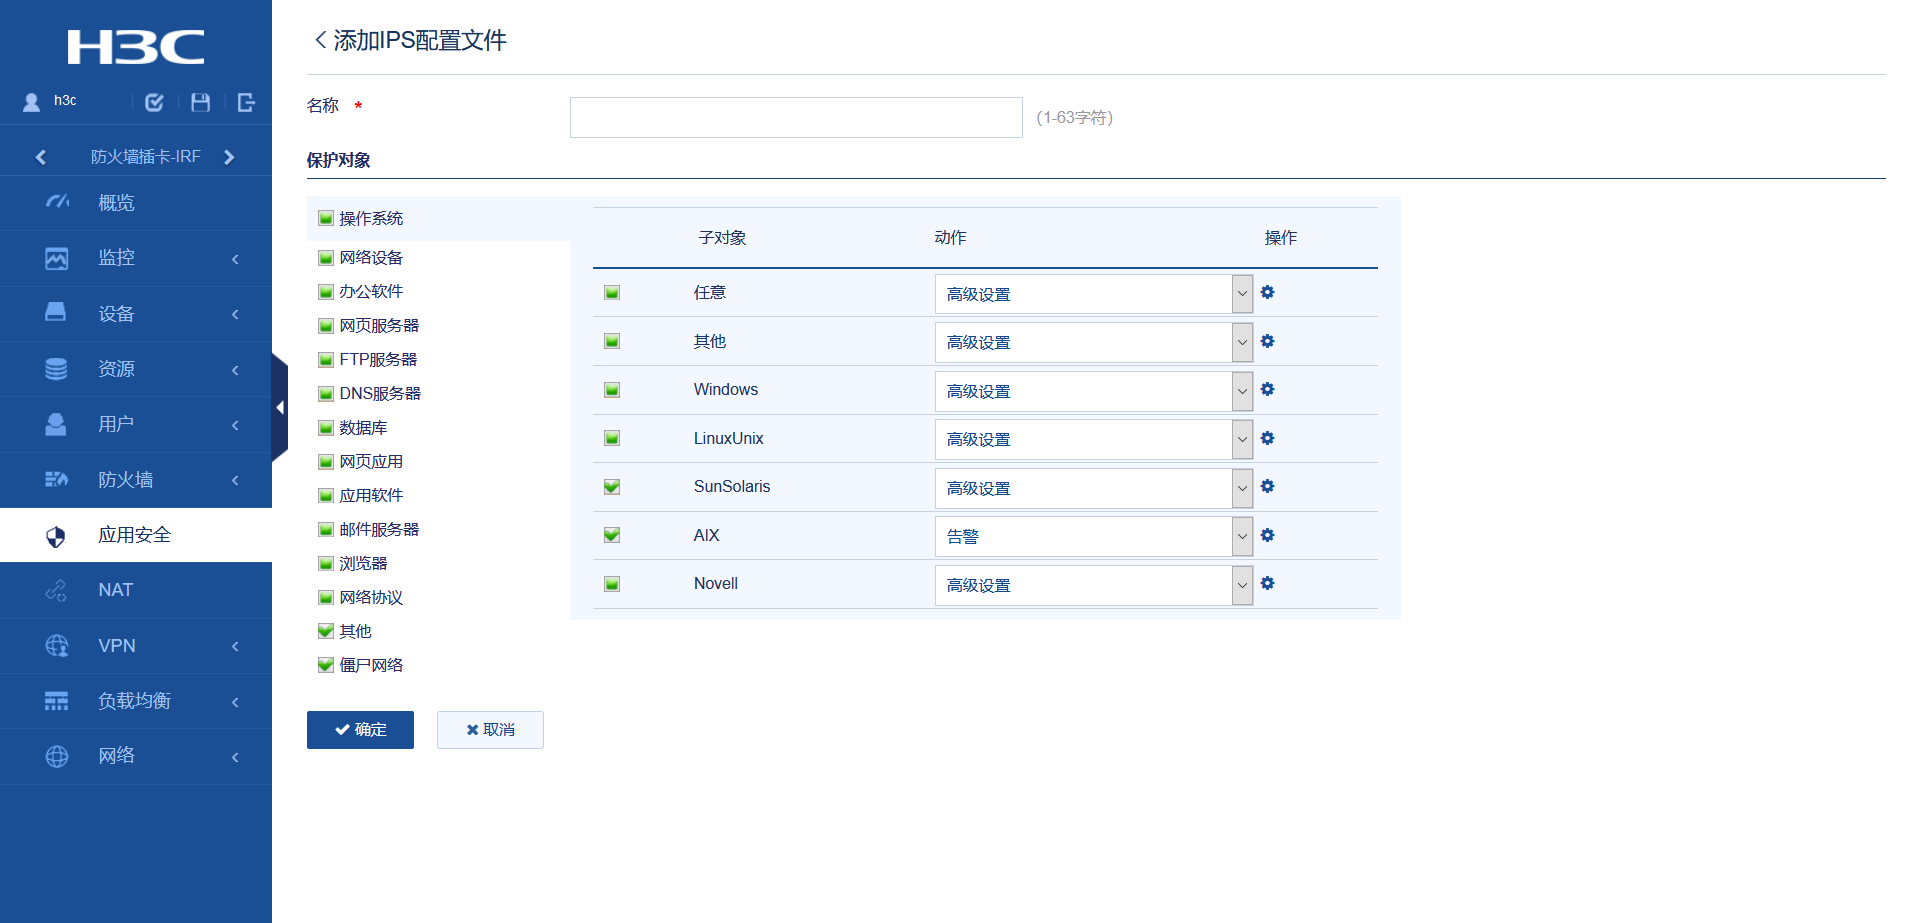This screenshot has width=1920, height=923.
Task: Toggle the SunSolaris checkbox
Action: coord(612,487)
